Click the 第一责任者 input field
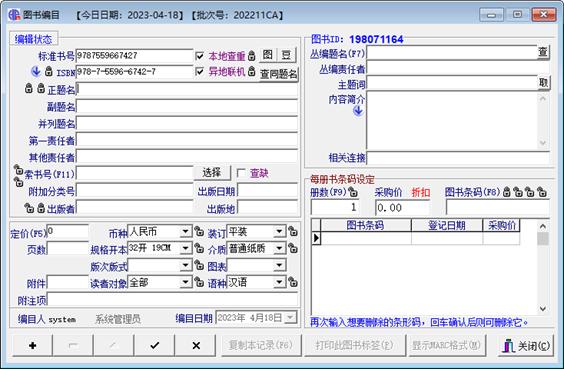Image resolution: width=564 pixels, height=369 pixels. (187, 140)
